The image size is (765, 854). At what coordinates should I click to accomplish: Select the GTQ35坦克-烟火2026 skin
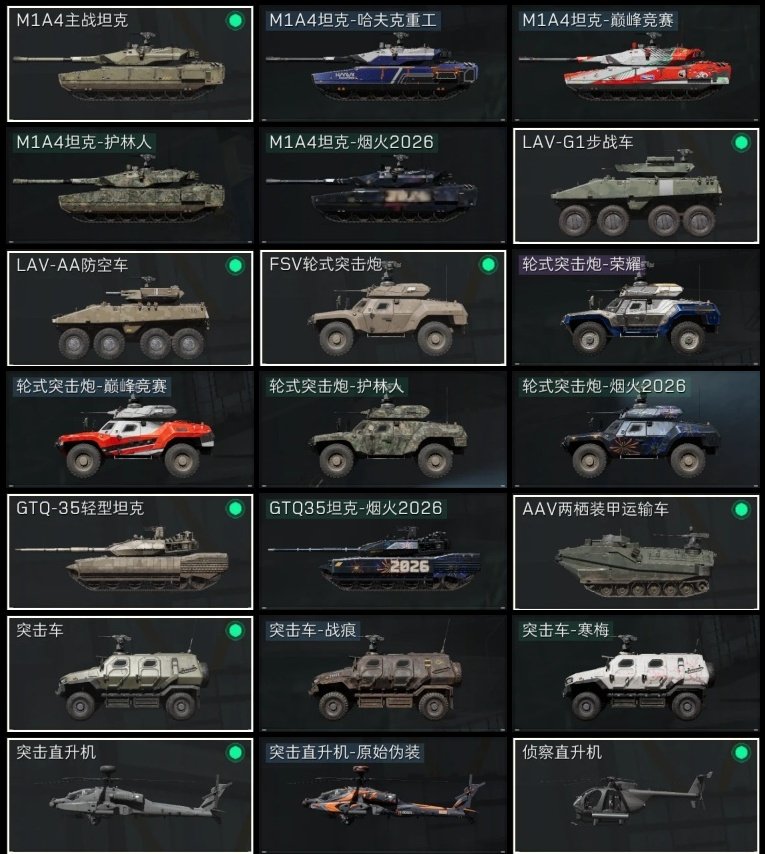coord(383,552)
